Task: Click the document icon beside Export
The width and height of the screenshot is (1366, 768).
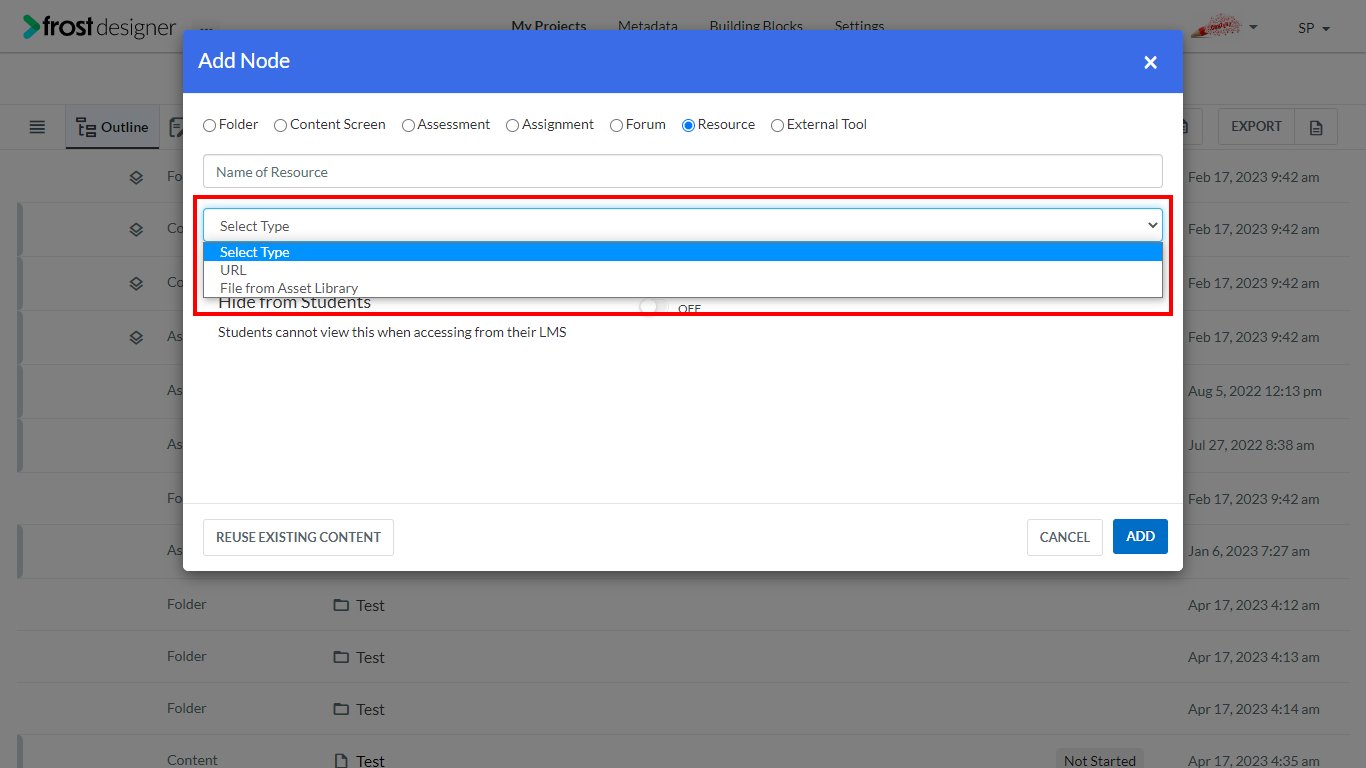Action: pos(1316,127)
